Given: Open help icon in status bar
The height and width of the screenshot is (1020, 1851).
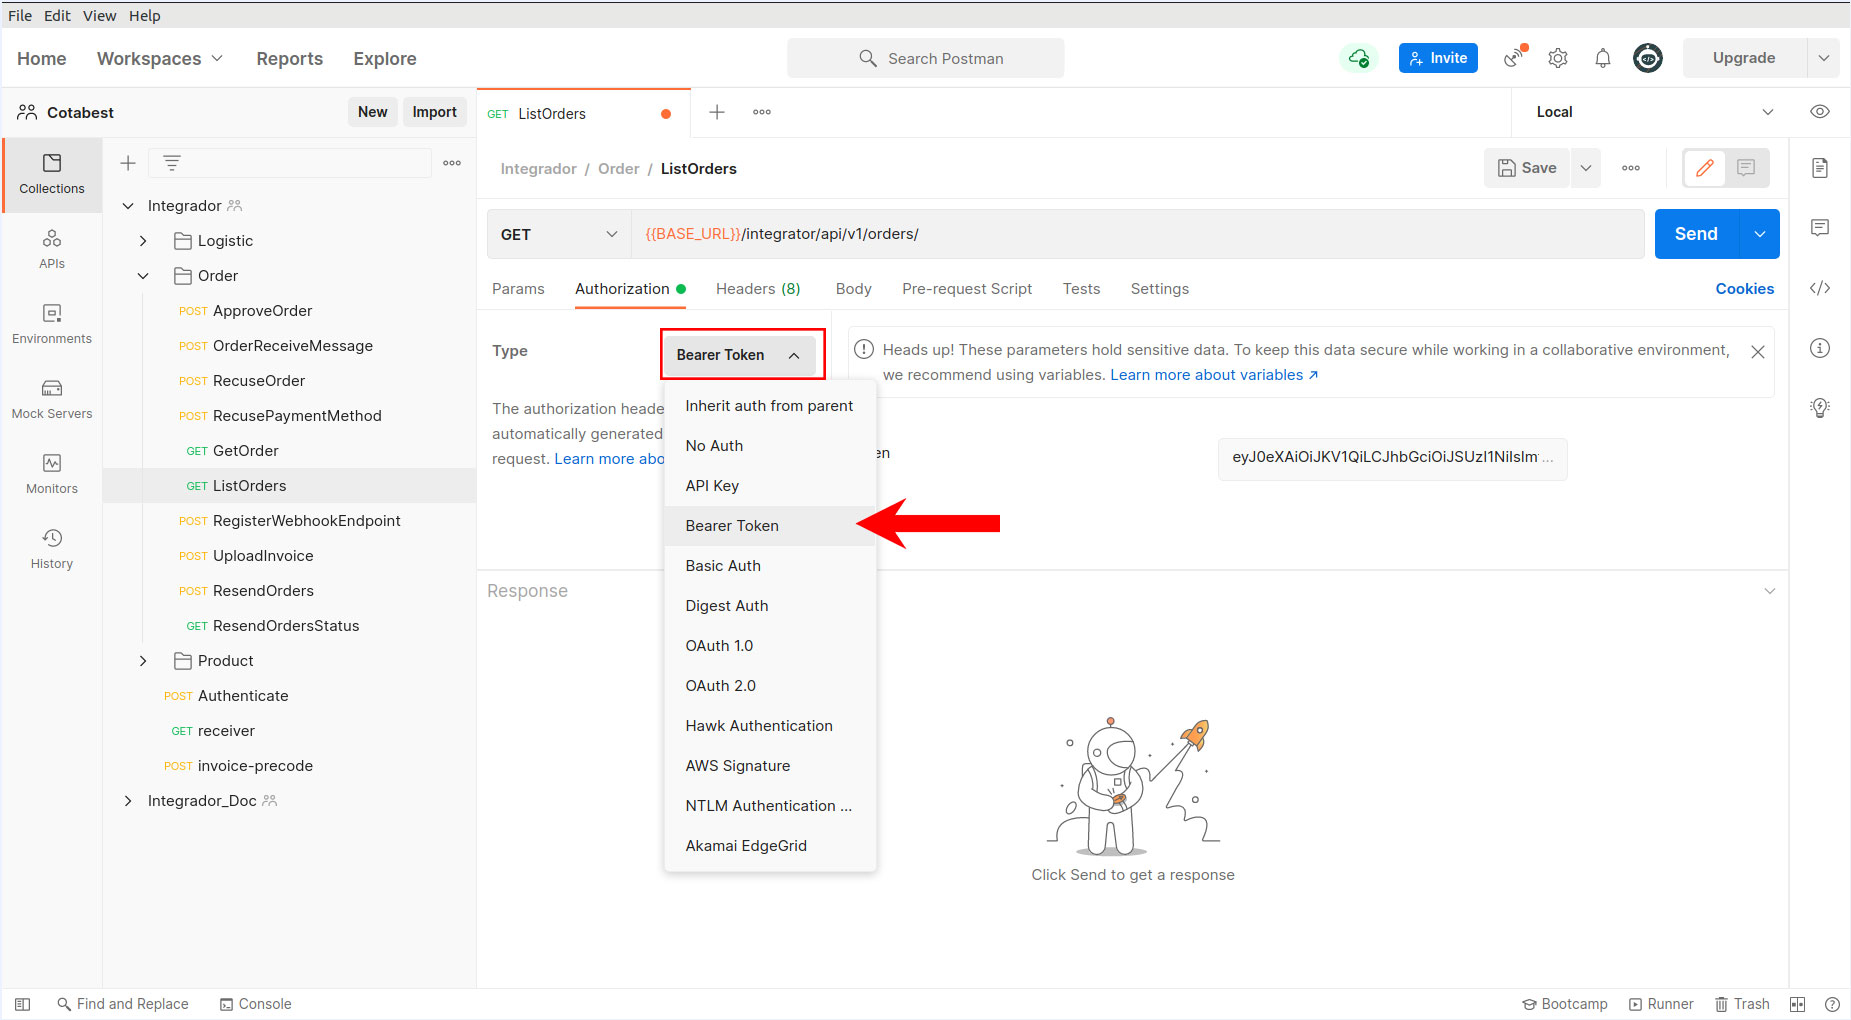Looking at the screenshot, I should coord(1832,1004).
